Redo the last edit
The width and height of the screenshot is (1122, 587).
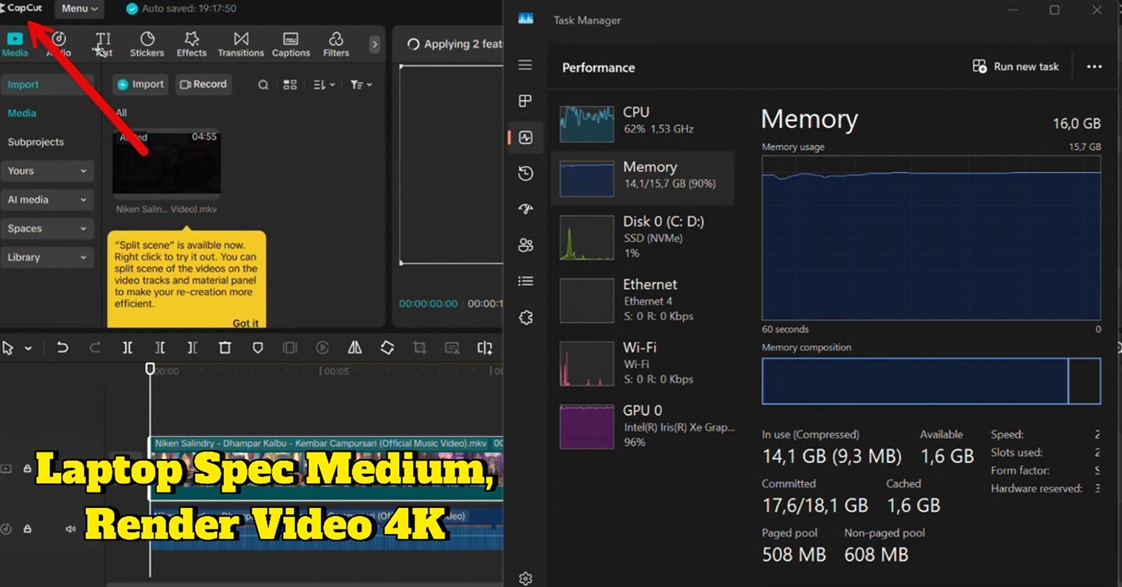pyautogui.click(x=94, y=348)
